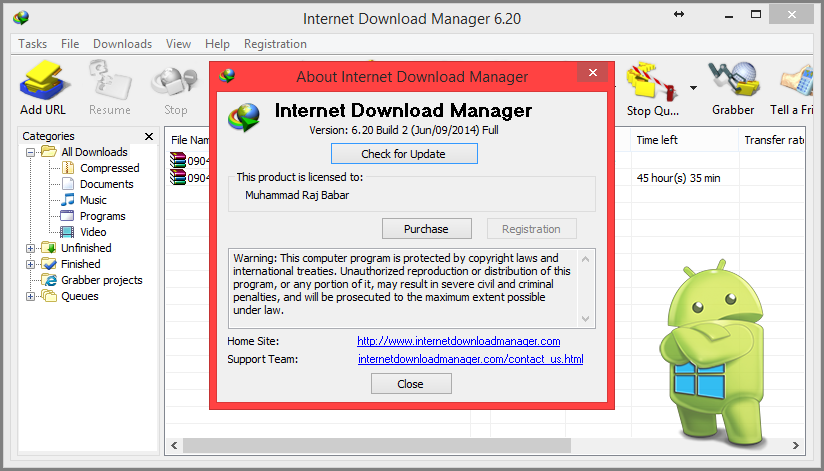Click Check for Update button
Viewport: 824px width, 471px height.
(404, 154)
